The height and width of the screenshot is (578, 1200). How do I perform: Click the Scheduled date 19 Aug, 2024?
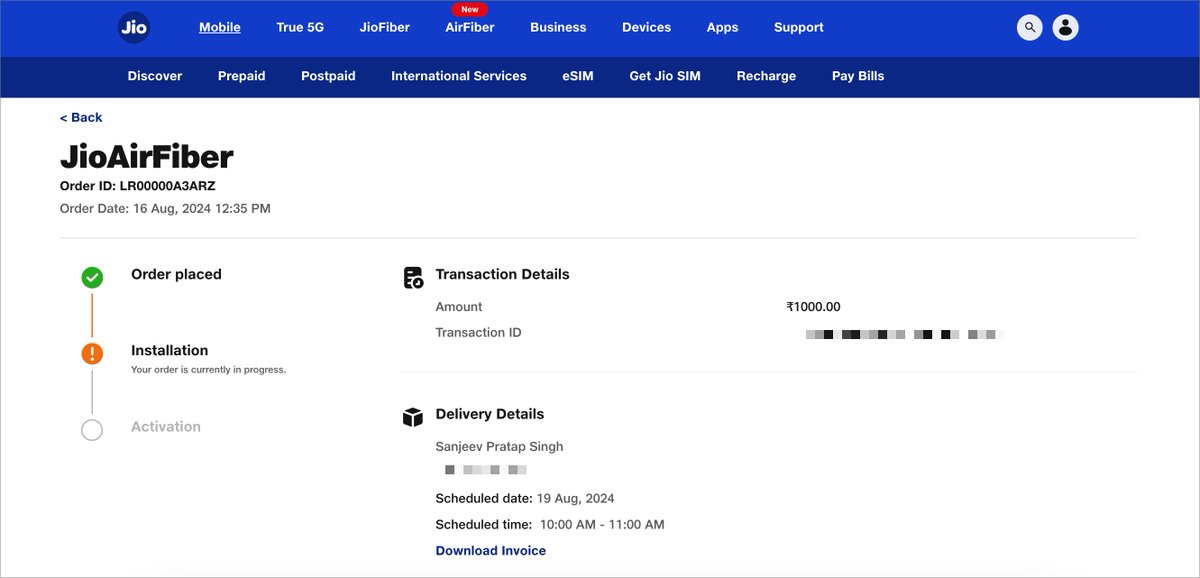(525, 499)
